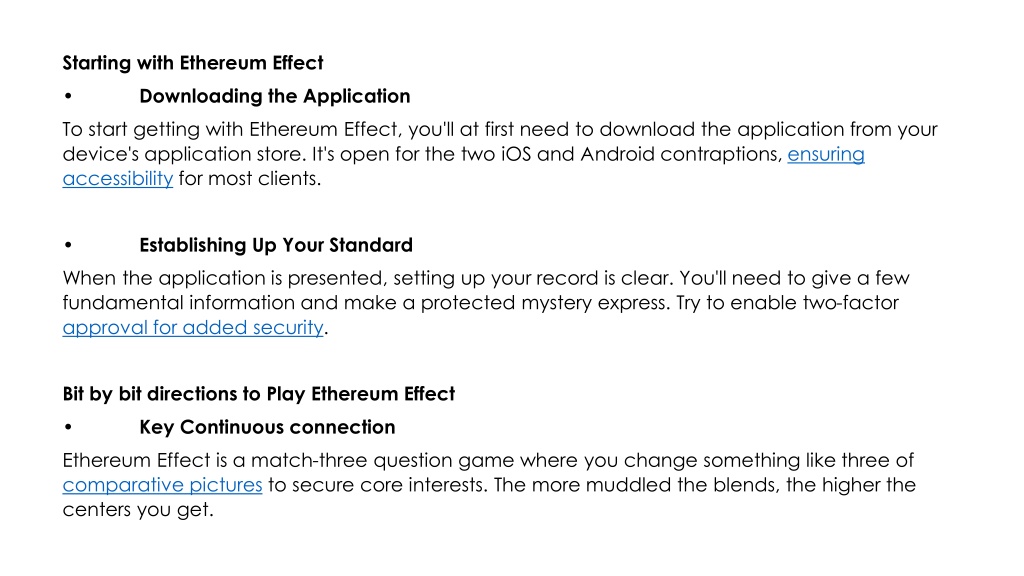Open "approval for added security" link

pyautogui.click(x=193, y=327)
